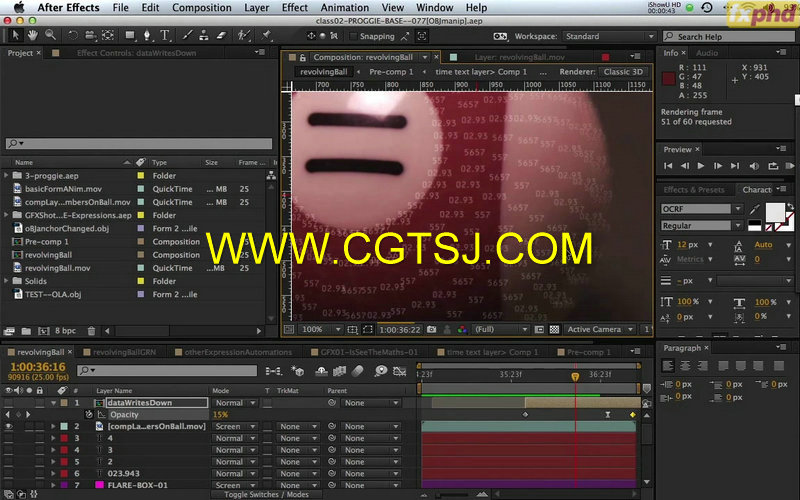Viewport: 800px width, 500px height.
Task: Click text fill color swatch in Character
Action: pos(775,212)
